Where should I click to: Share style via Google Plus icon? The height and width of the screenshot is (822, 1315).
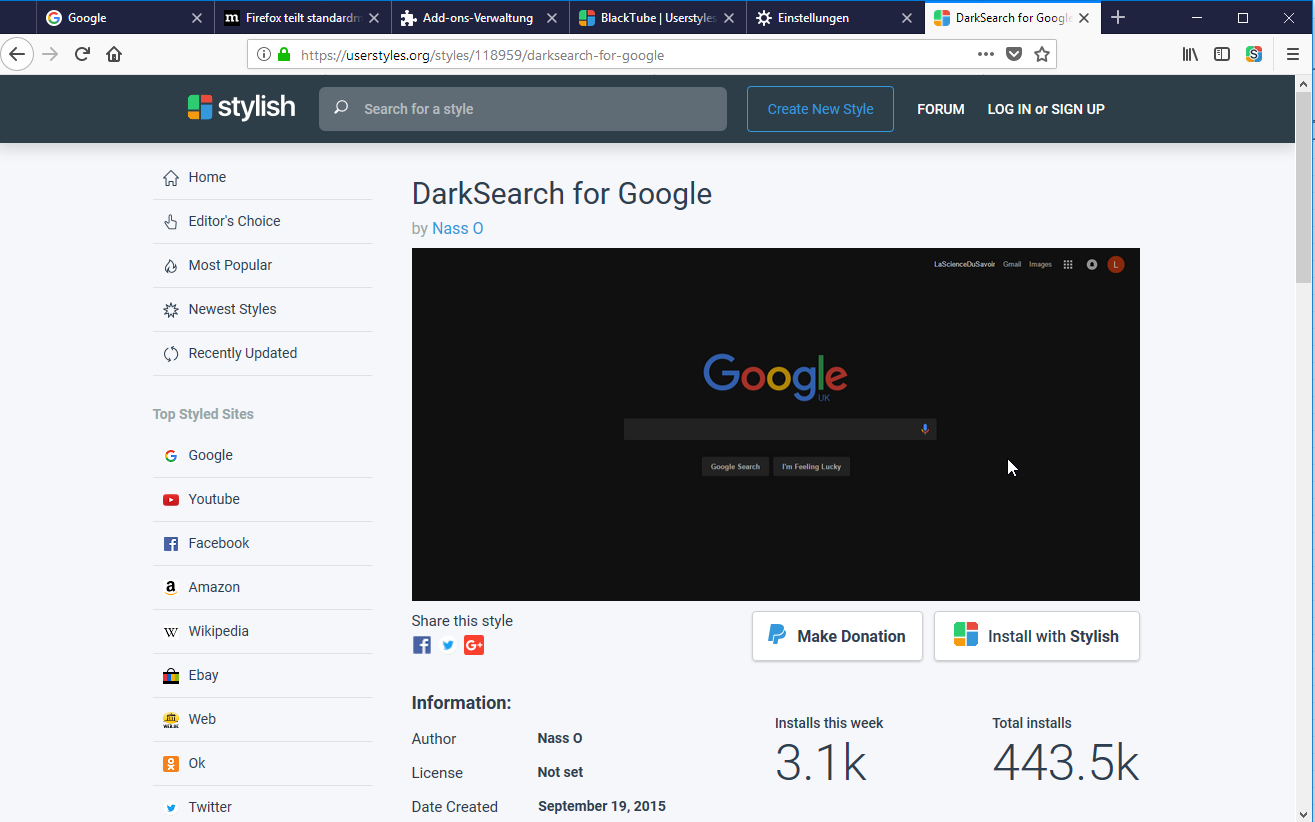click(474, 645)
